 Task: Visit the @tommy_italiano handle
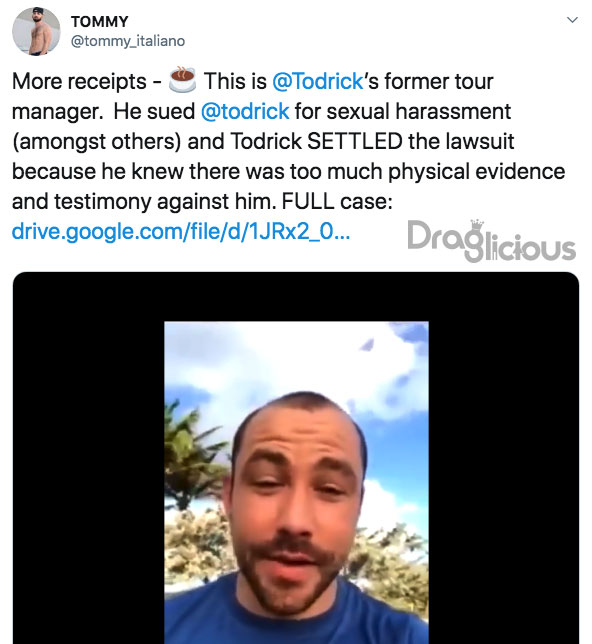pos(128,41)
